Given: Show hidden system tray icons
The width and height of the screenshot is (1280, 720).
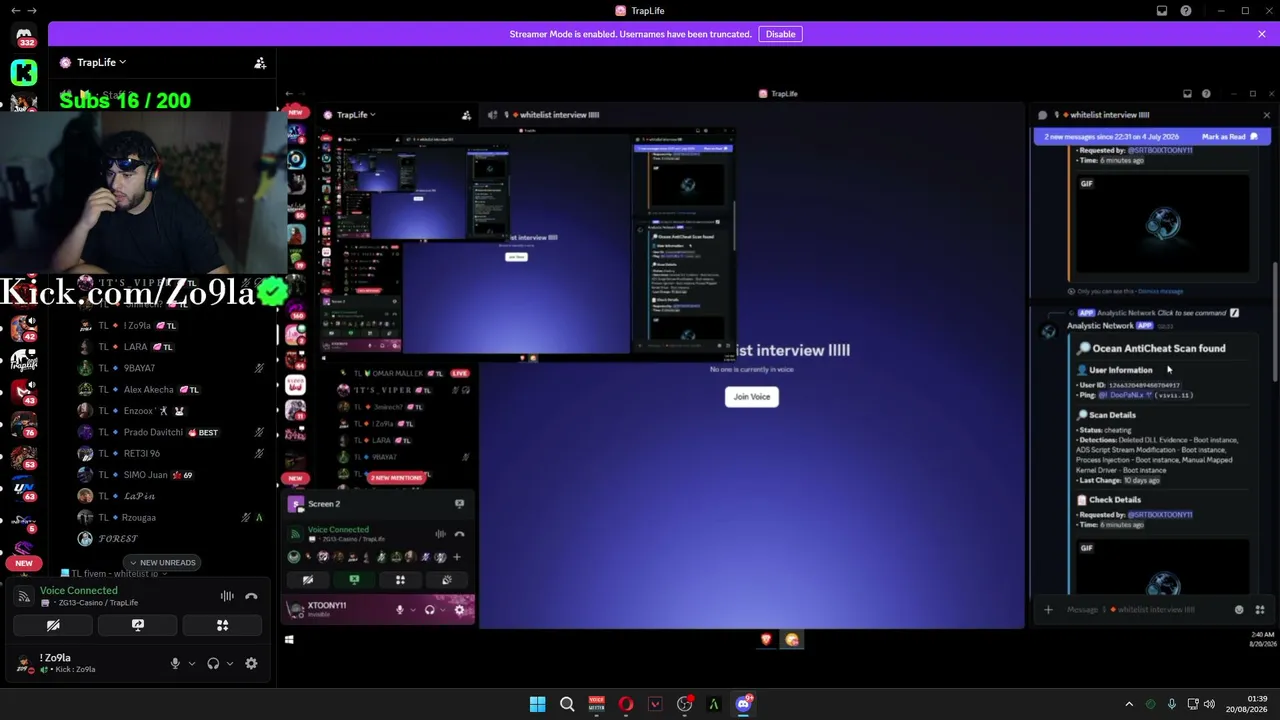Looking at the screenshot, I should click(1129, 704).
